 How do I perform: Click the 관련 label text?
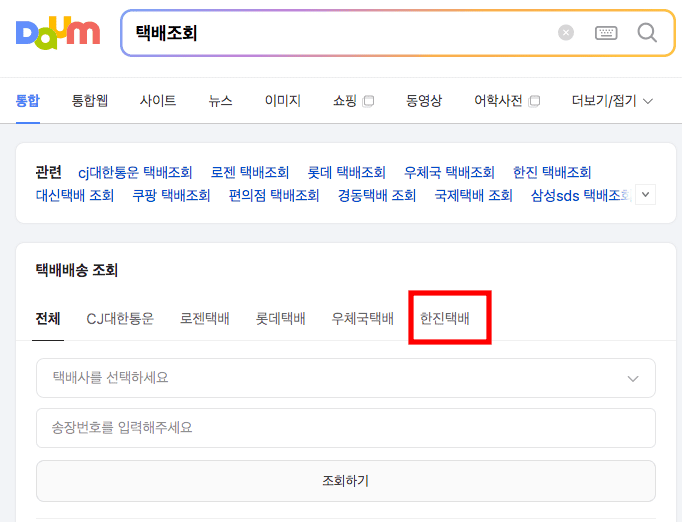coord(48,172)
